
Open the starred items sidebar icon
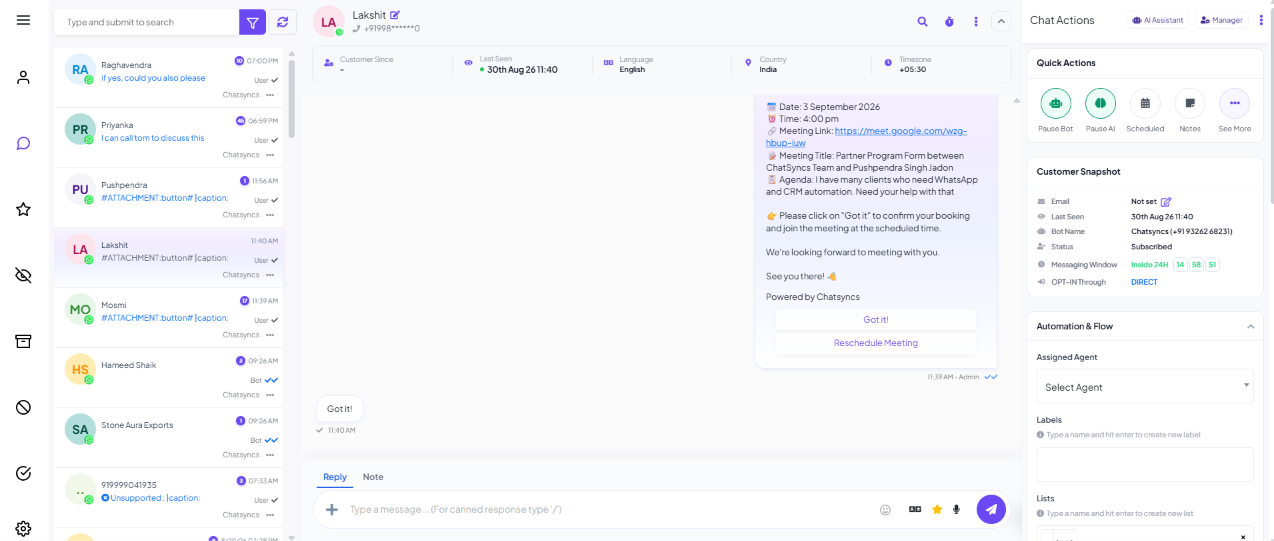23,209
